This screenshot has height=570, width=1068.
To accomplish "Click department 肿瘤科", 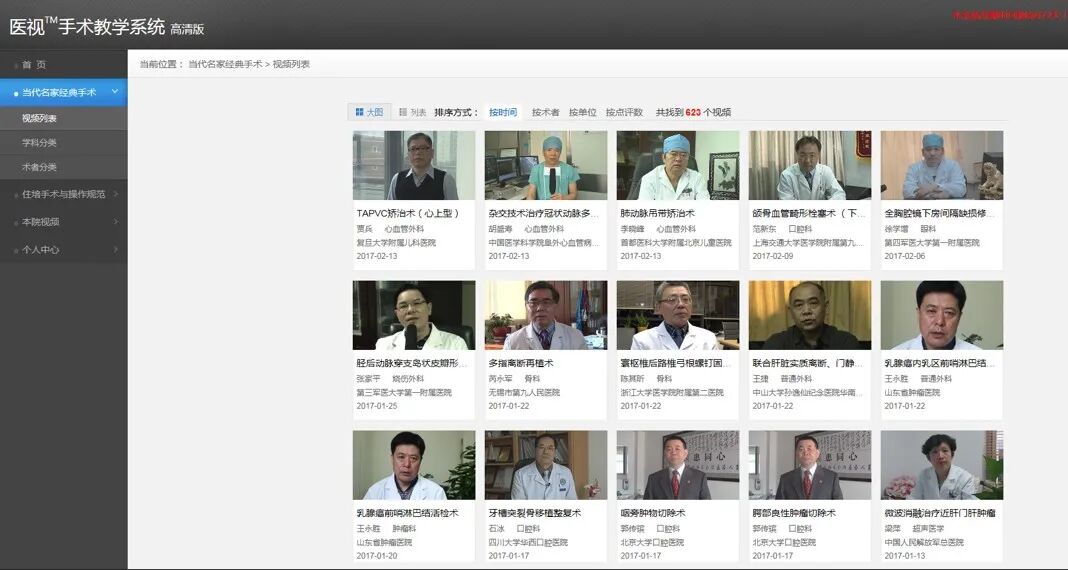I will tap(404, 528).
